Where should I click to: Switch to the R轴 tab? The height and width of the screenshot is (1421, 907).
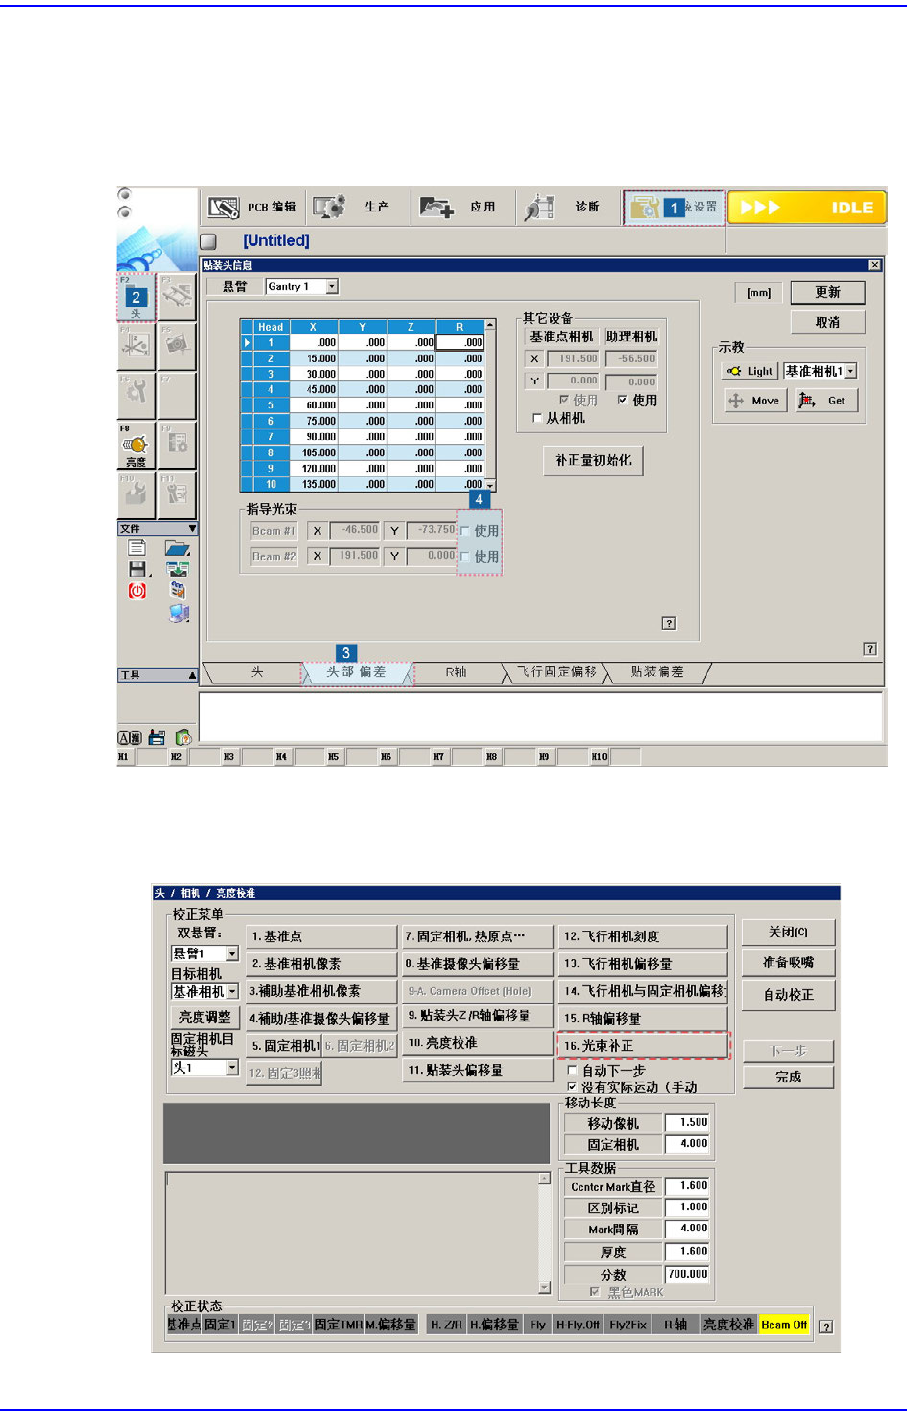[456, 672]
